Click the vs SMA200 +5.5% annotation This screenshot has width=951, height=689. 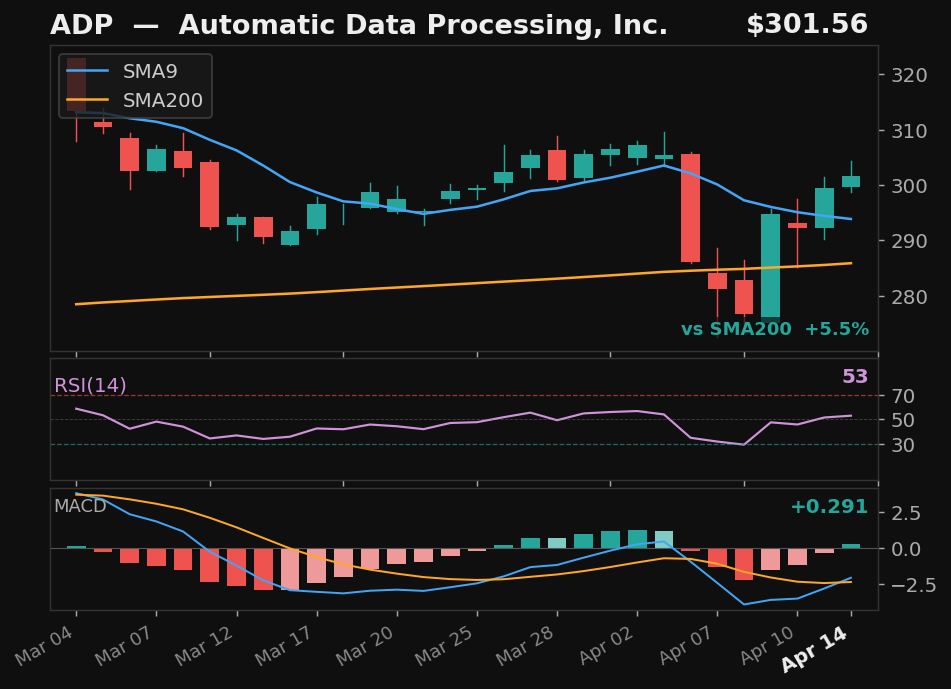[775, 329]
